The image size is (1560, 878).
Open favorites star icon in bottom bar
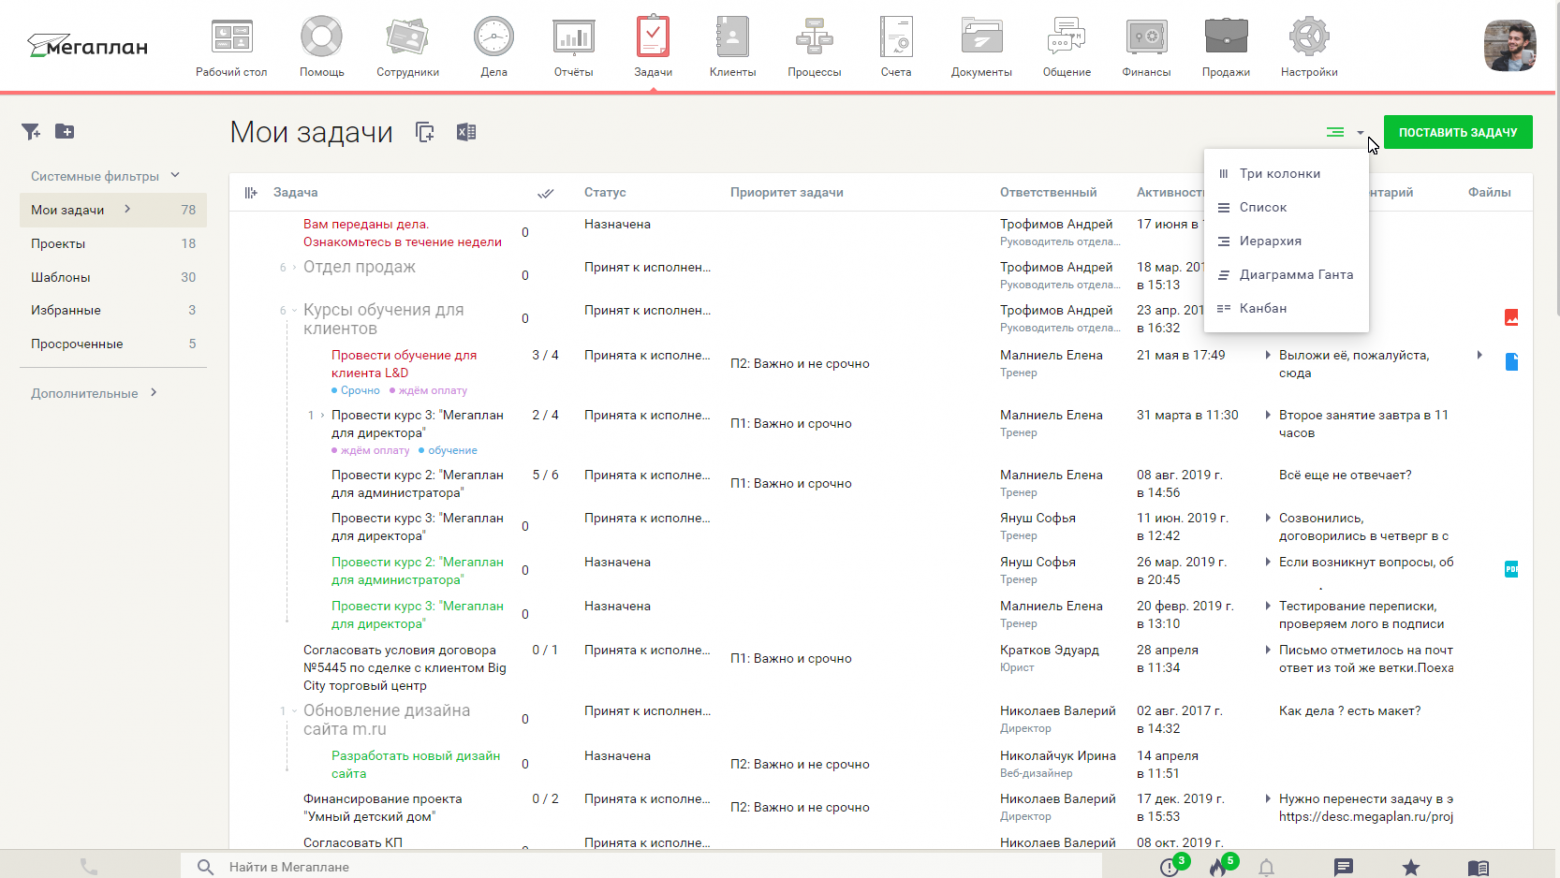point(1410,867)
